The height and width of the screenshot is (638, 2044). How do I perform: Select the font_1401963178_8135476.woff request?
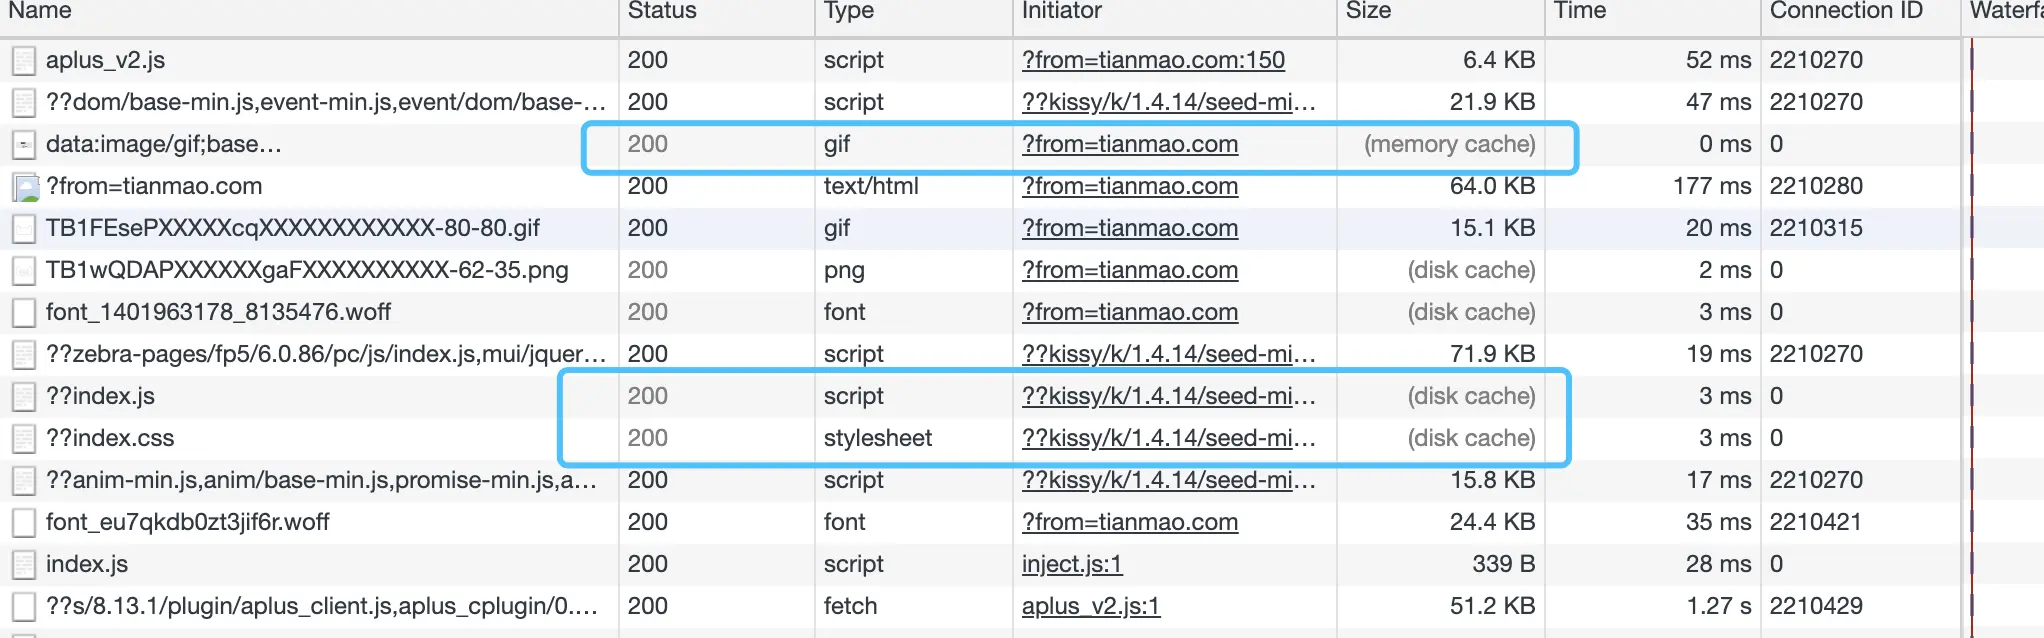[218, 312]
